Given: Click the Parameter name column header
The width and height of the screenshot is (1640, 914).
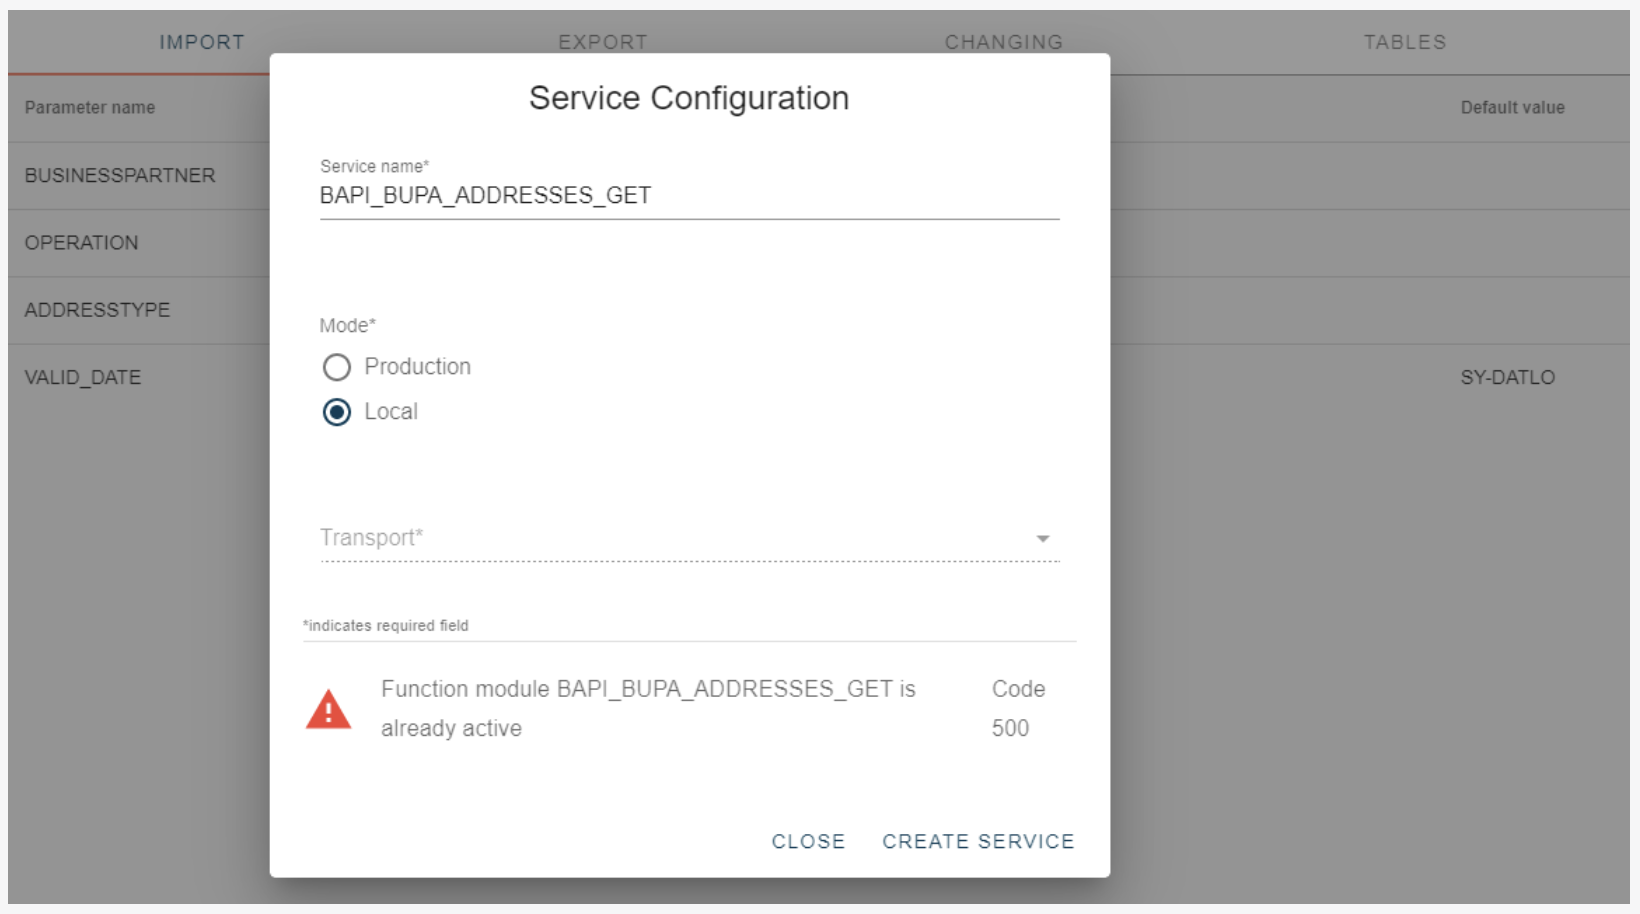Looking at the screenshot, I should click(90, 108).
